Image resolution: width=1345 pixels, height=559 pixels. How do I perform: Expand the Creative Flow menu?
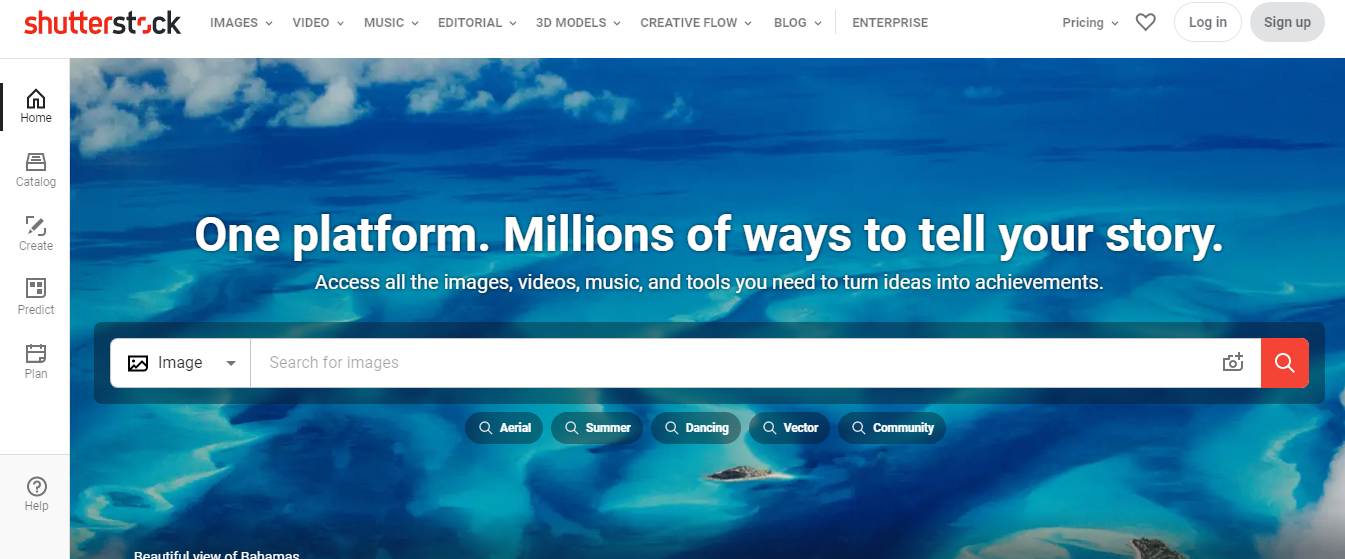[x=696, y=22]
